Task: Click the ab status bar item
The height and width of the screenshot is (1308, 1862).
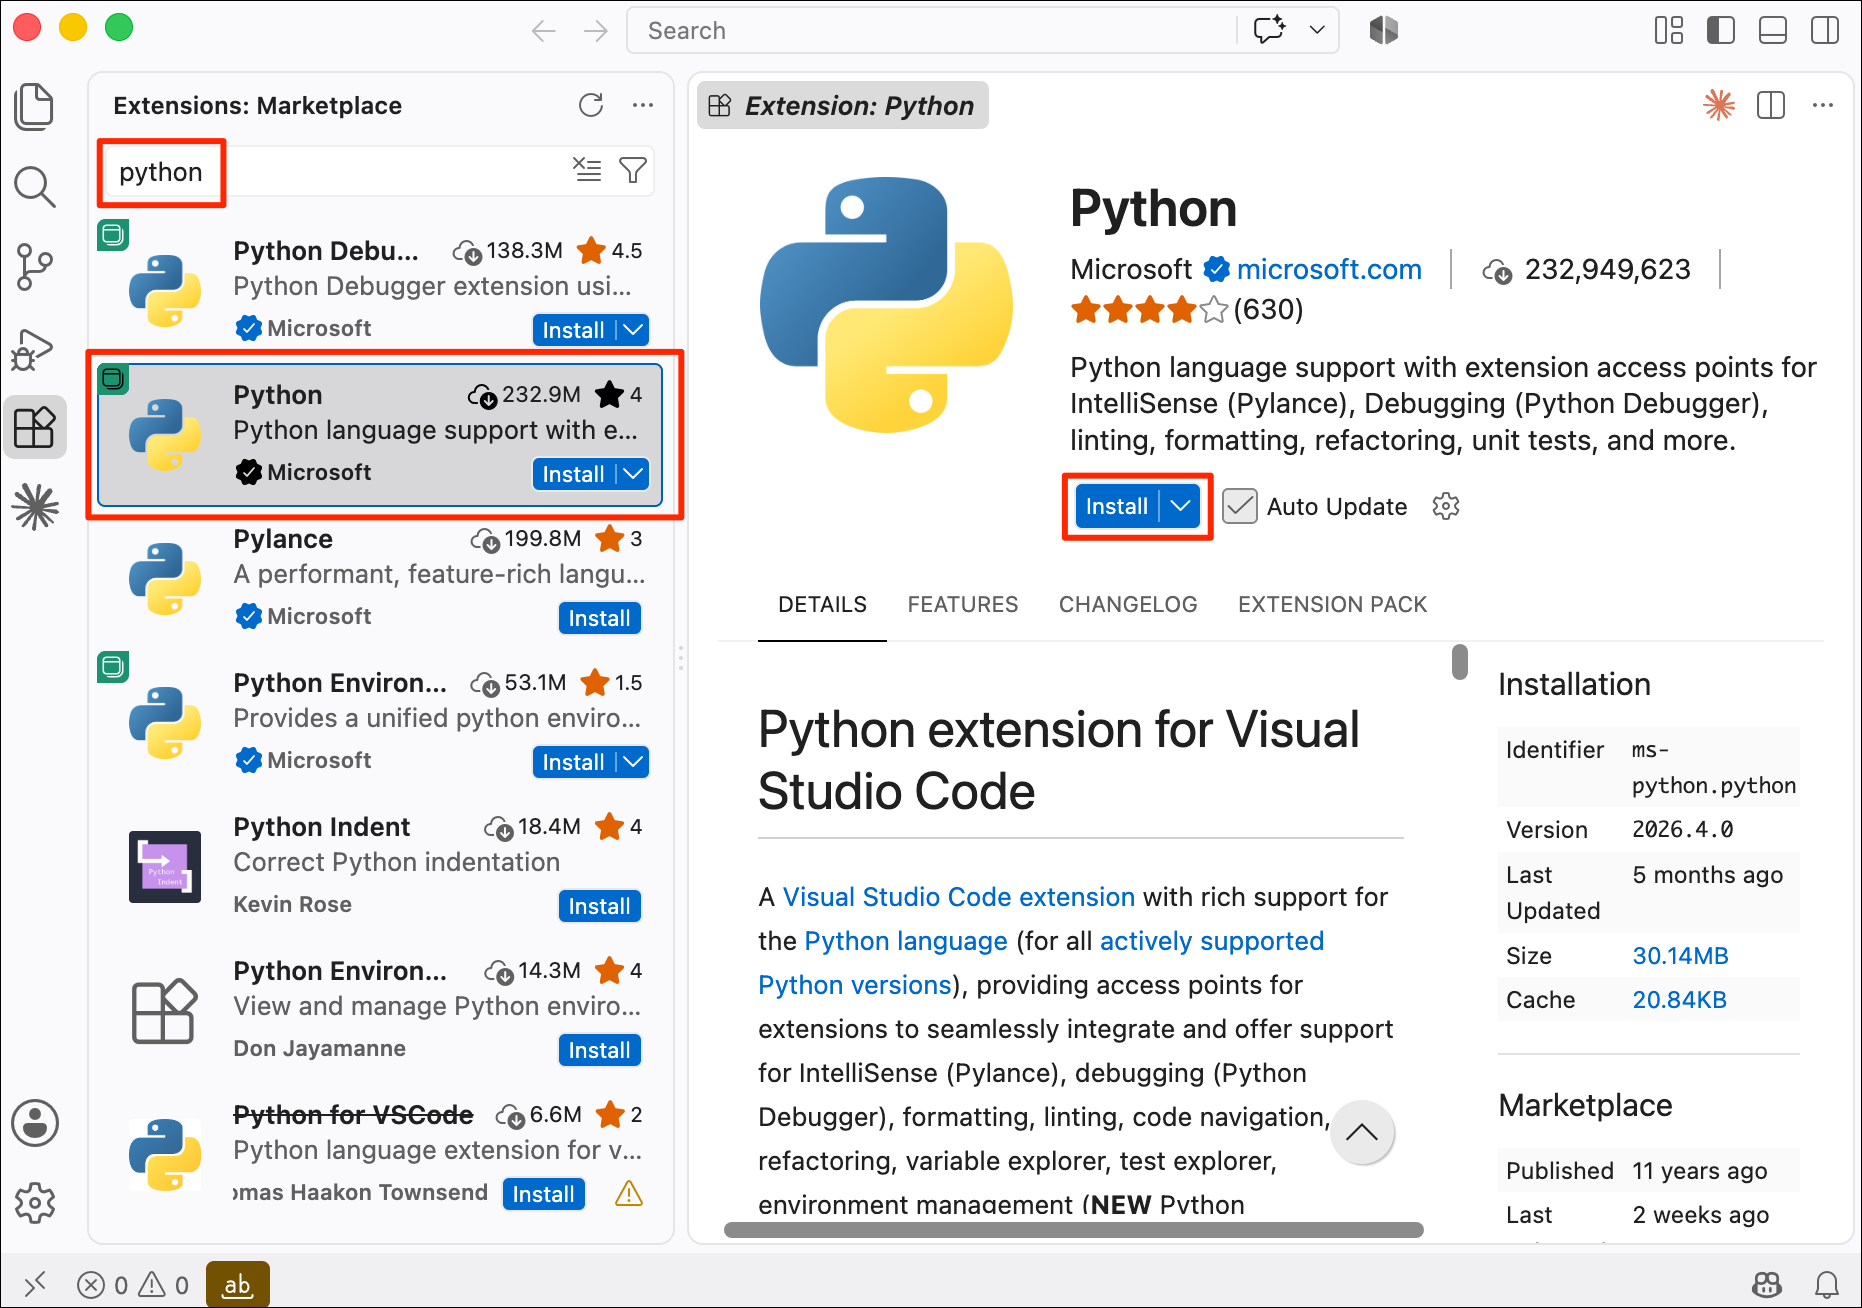Action: tap(237, 1284)
